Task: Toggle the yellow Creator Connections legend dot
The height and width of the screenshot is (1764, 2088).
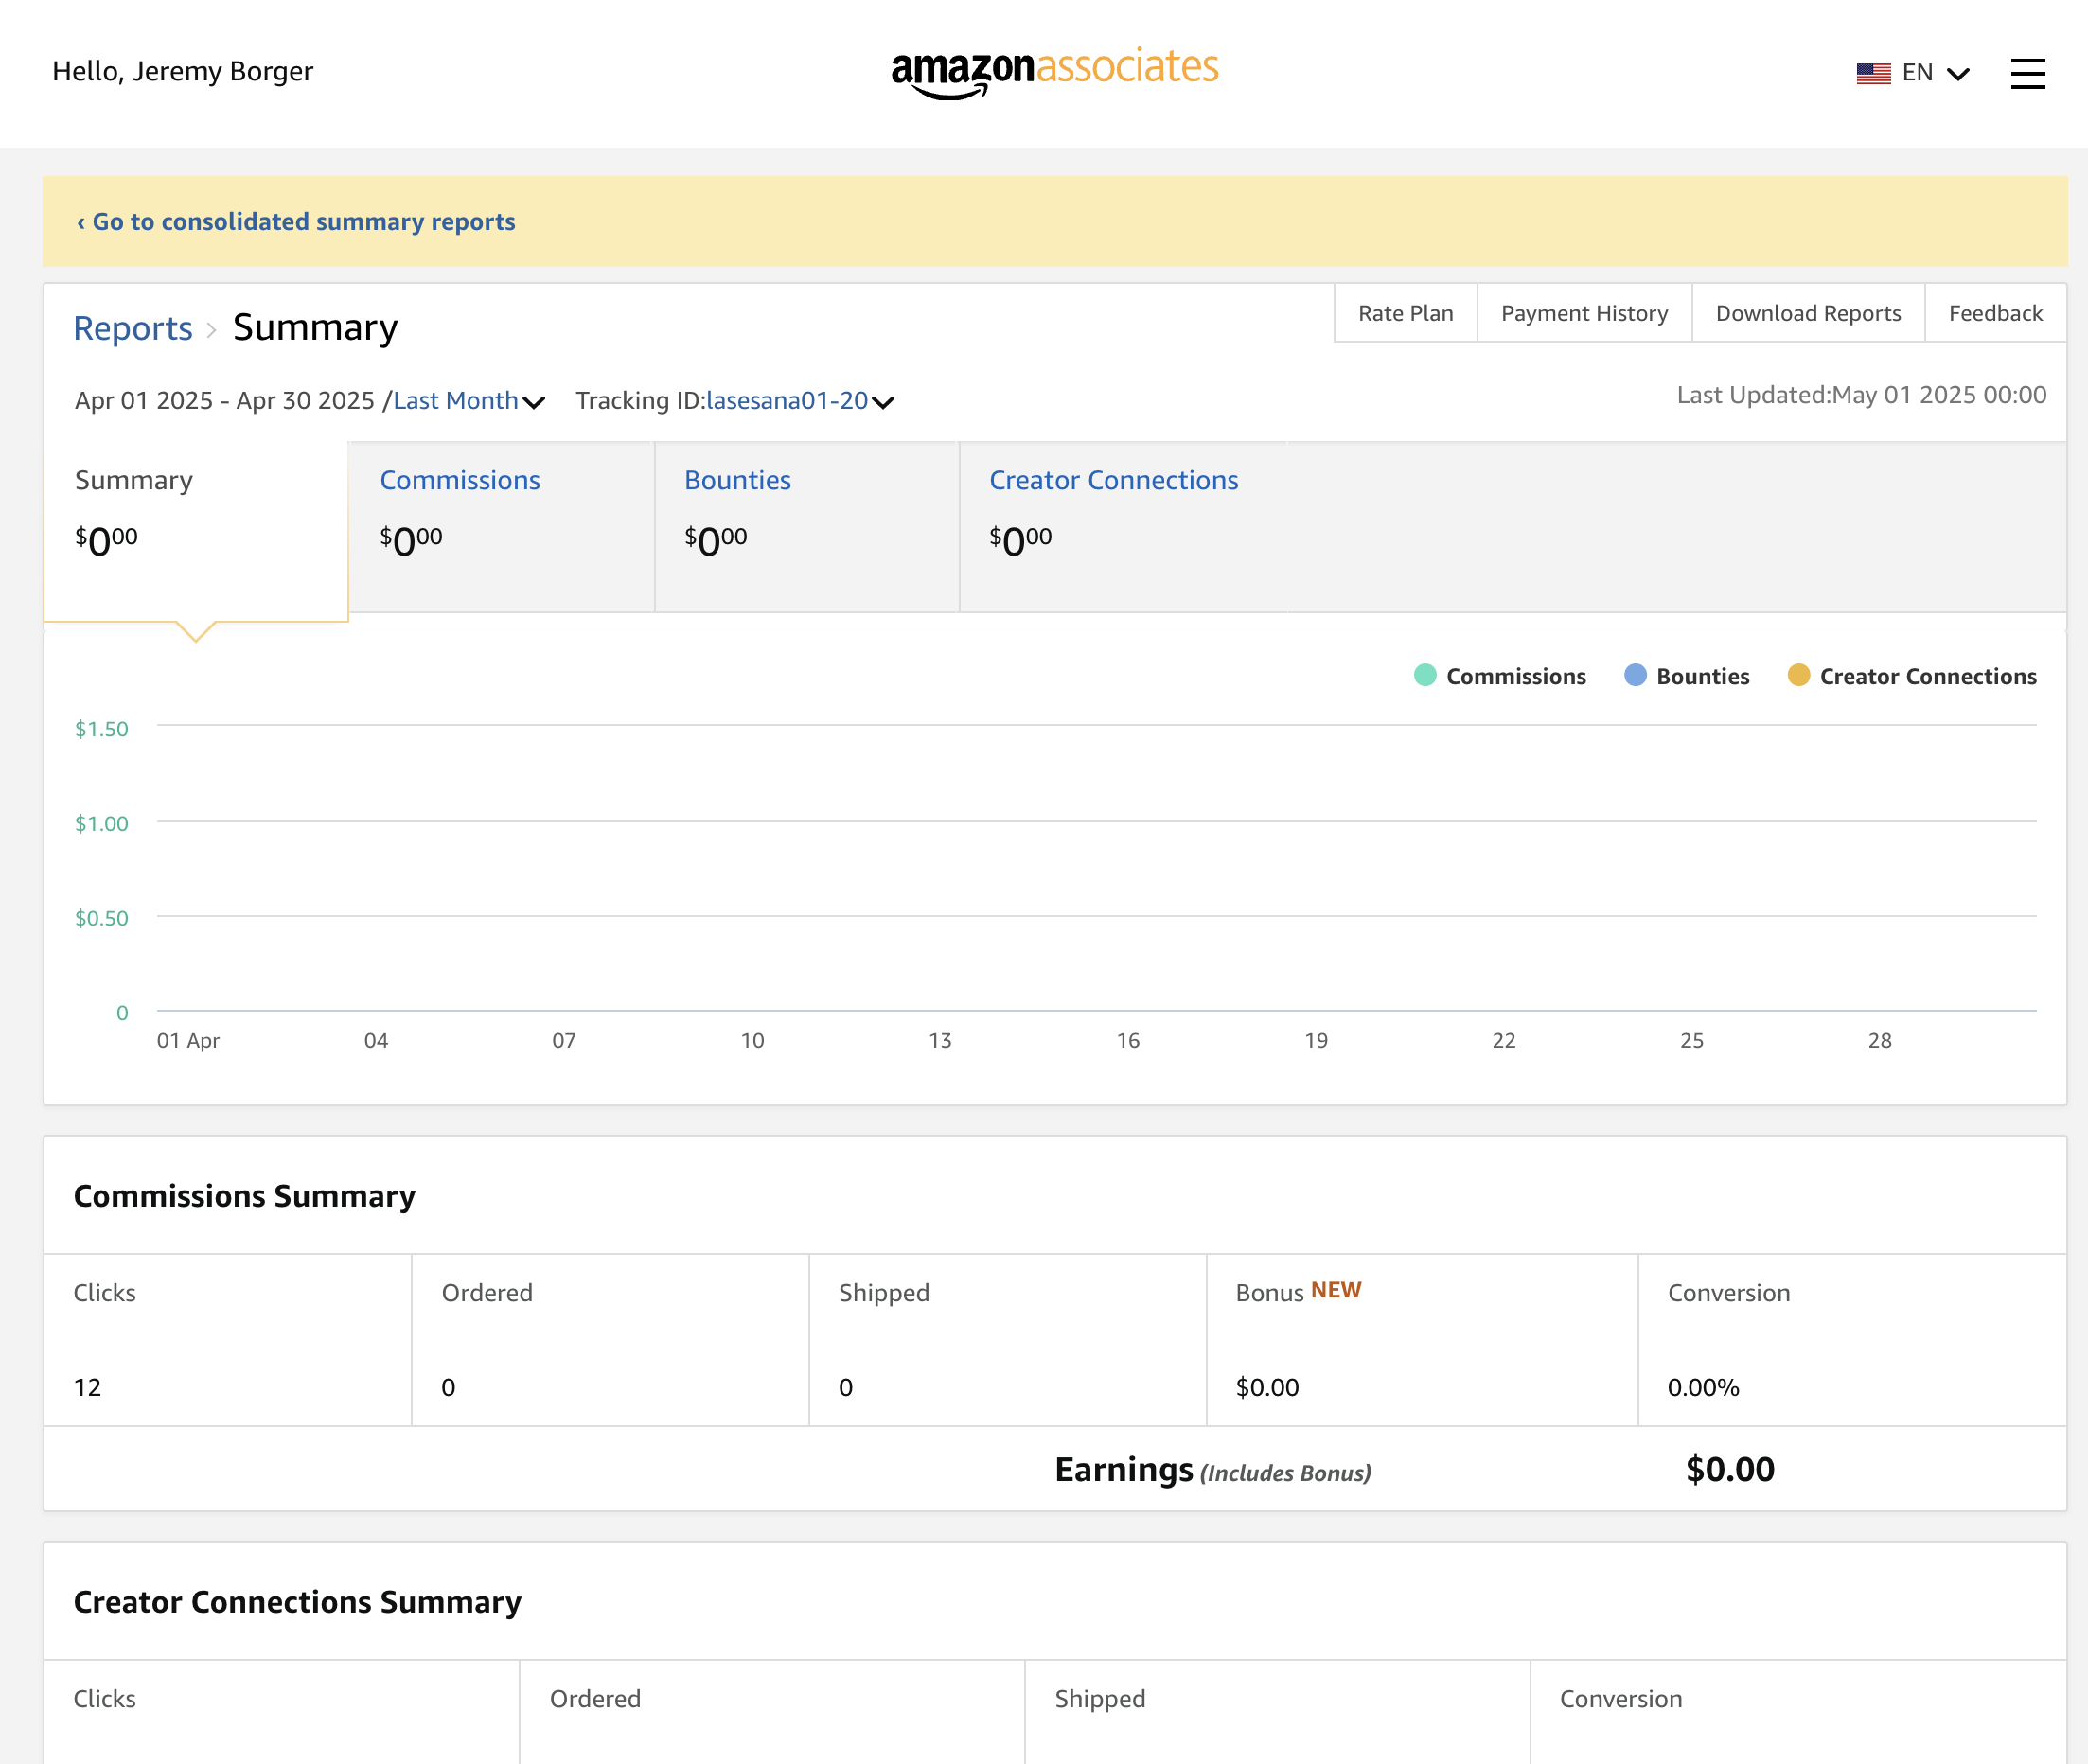Action: coord(1798,675)
